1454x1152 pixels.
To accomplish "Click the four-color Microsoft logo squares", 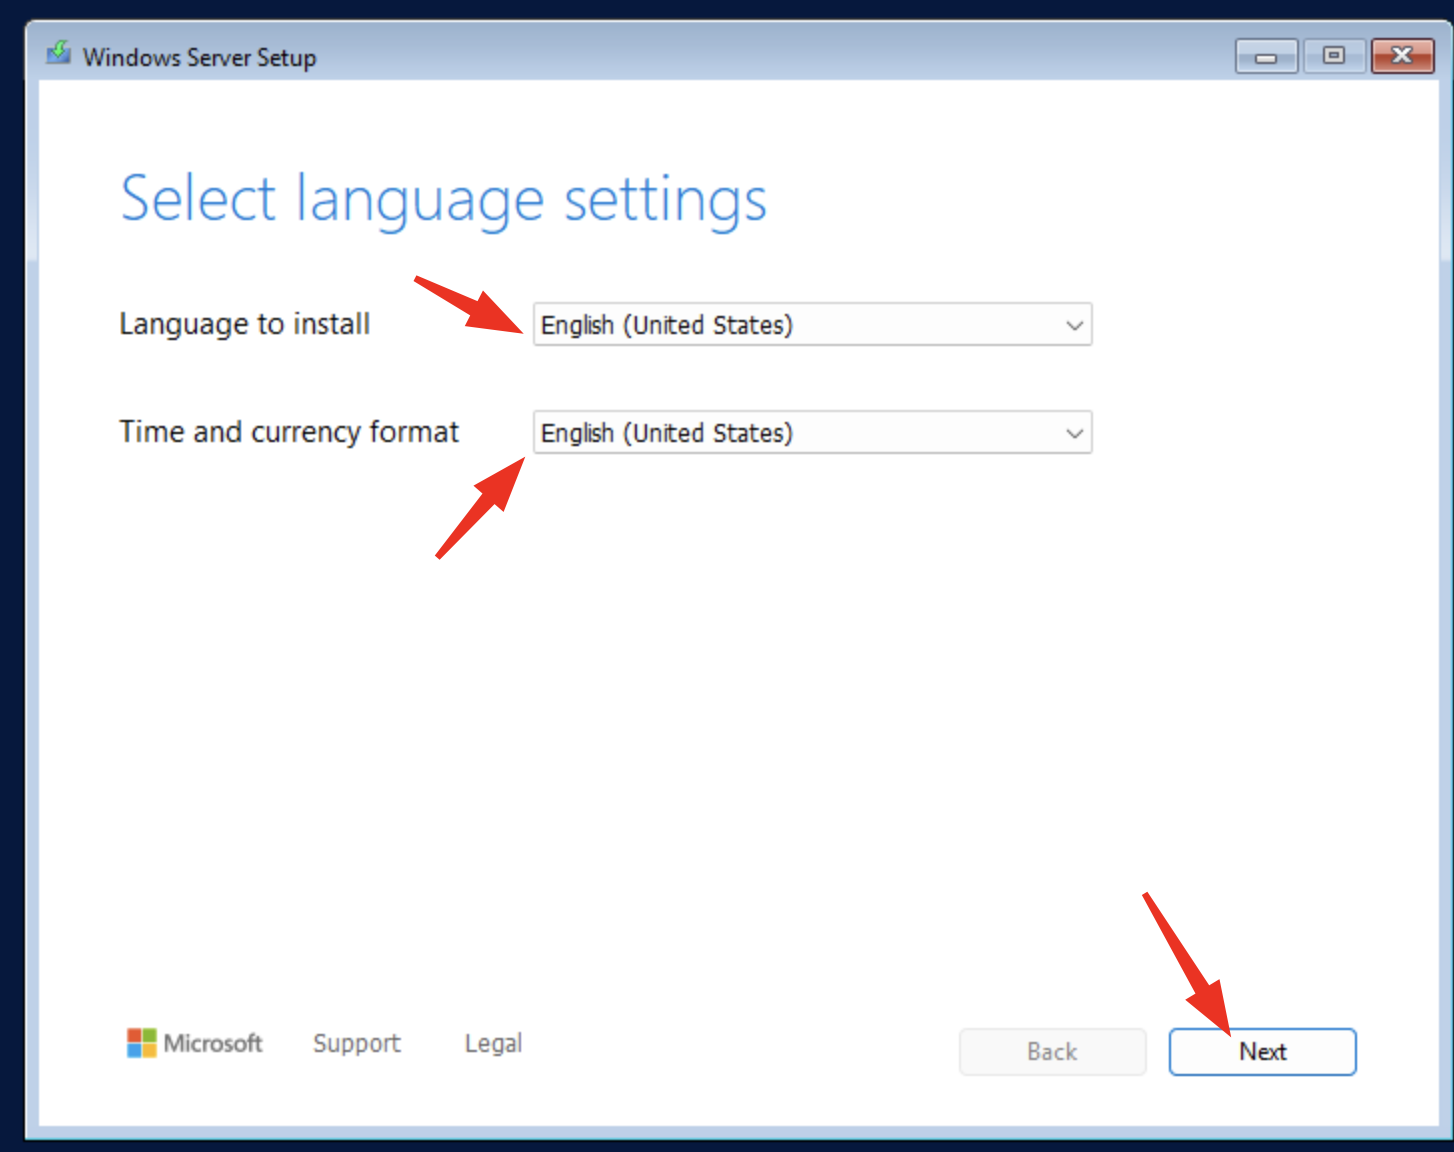I will point(141,1043).
